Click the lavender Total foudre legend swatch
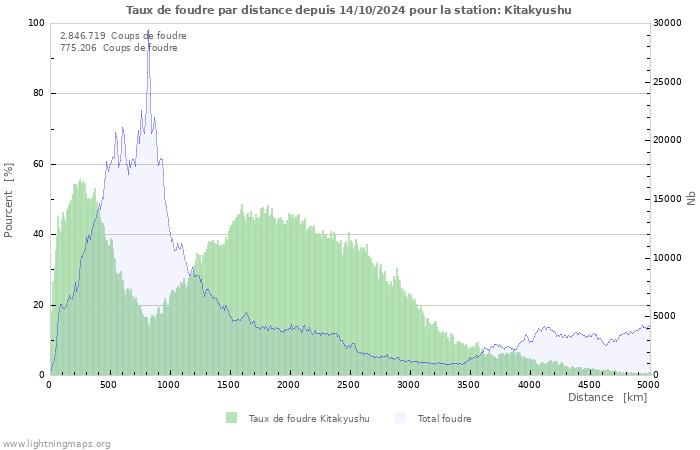 (x=401, y=418)
